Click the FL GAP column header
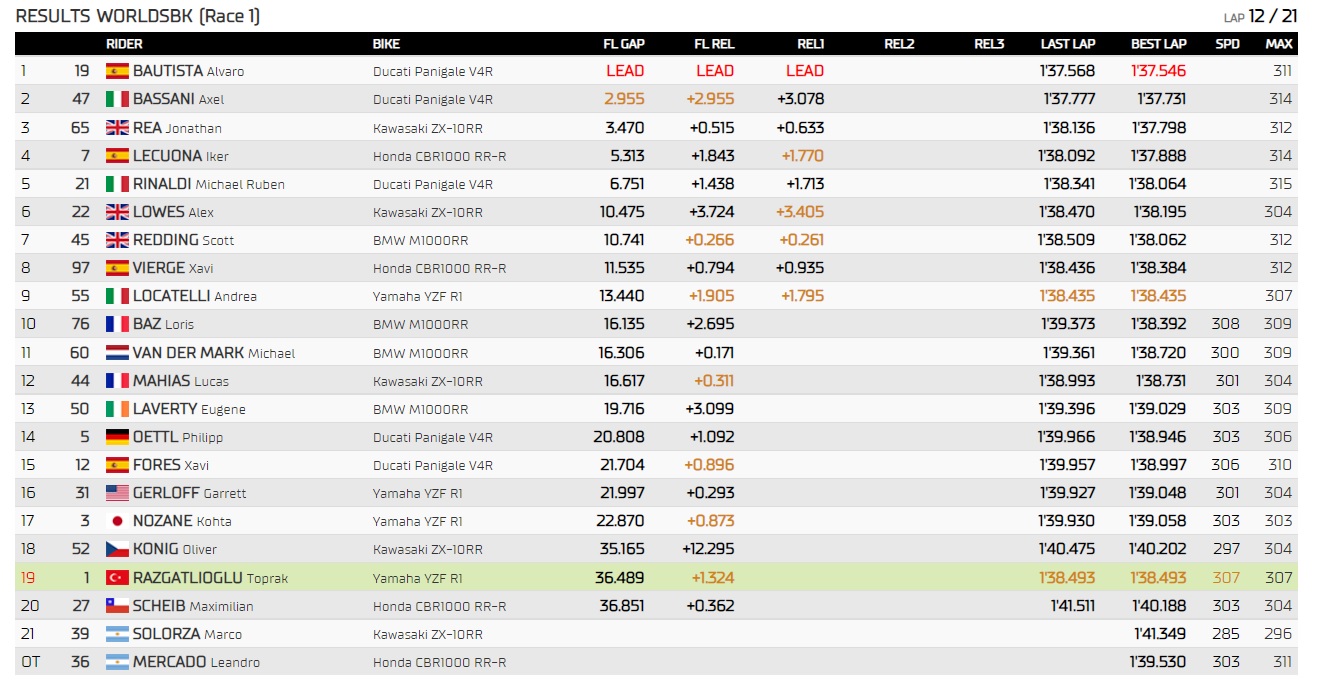The width and height of the screenshot is (1323, 684). click(x=624, y=44)
